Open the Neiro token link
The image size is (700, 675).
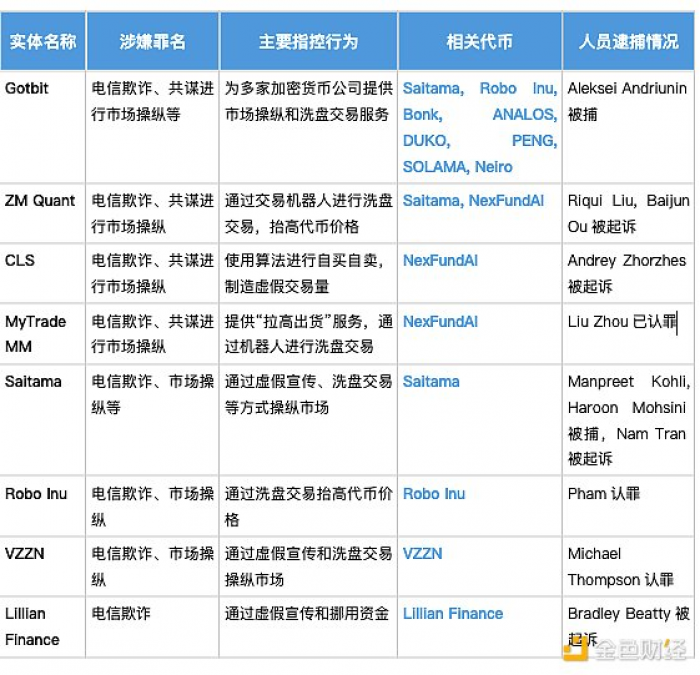tap(494, 167)
